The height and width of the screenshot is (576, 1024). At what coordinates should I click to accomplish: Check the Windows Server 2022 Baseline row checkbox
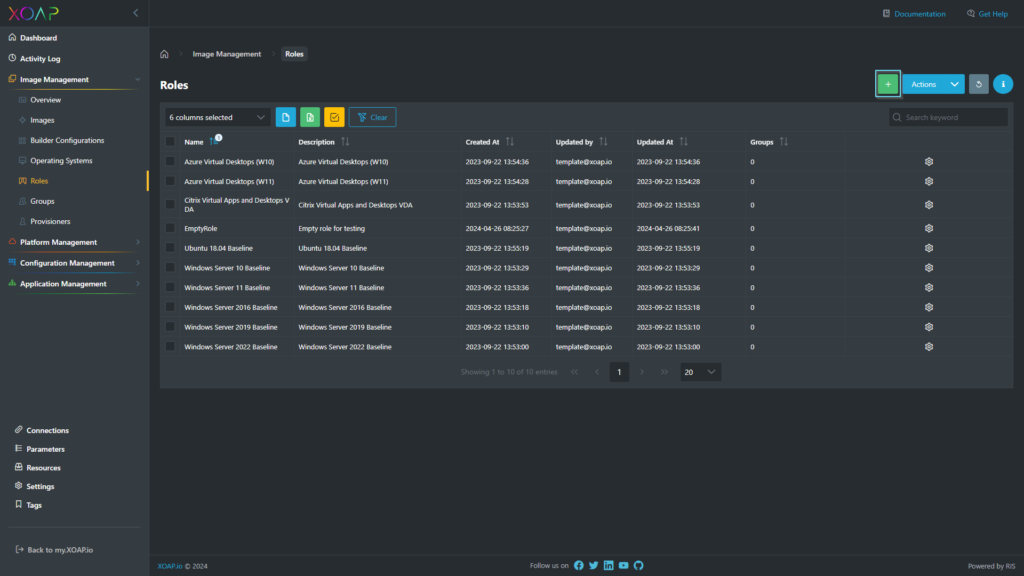click(x=170, y=346)
